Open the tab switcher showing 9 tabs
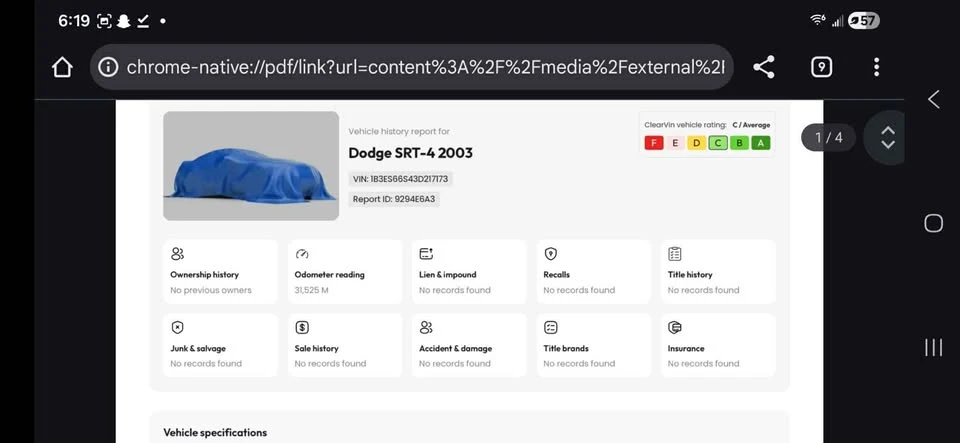This screenshot has width=960, height=443. coord(821,67)
